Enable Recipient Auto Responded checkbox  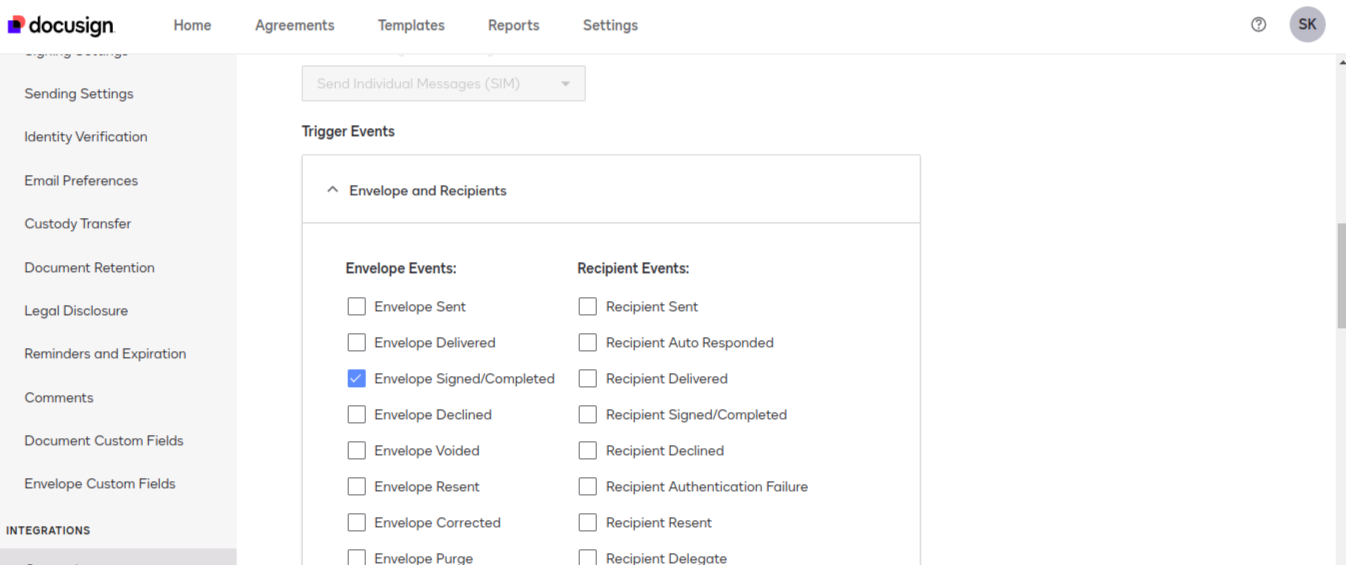pyautogui.click(x=587, y=342)
